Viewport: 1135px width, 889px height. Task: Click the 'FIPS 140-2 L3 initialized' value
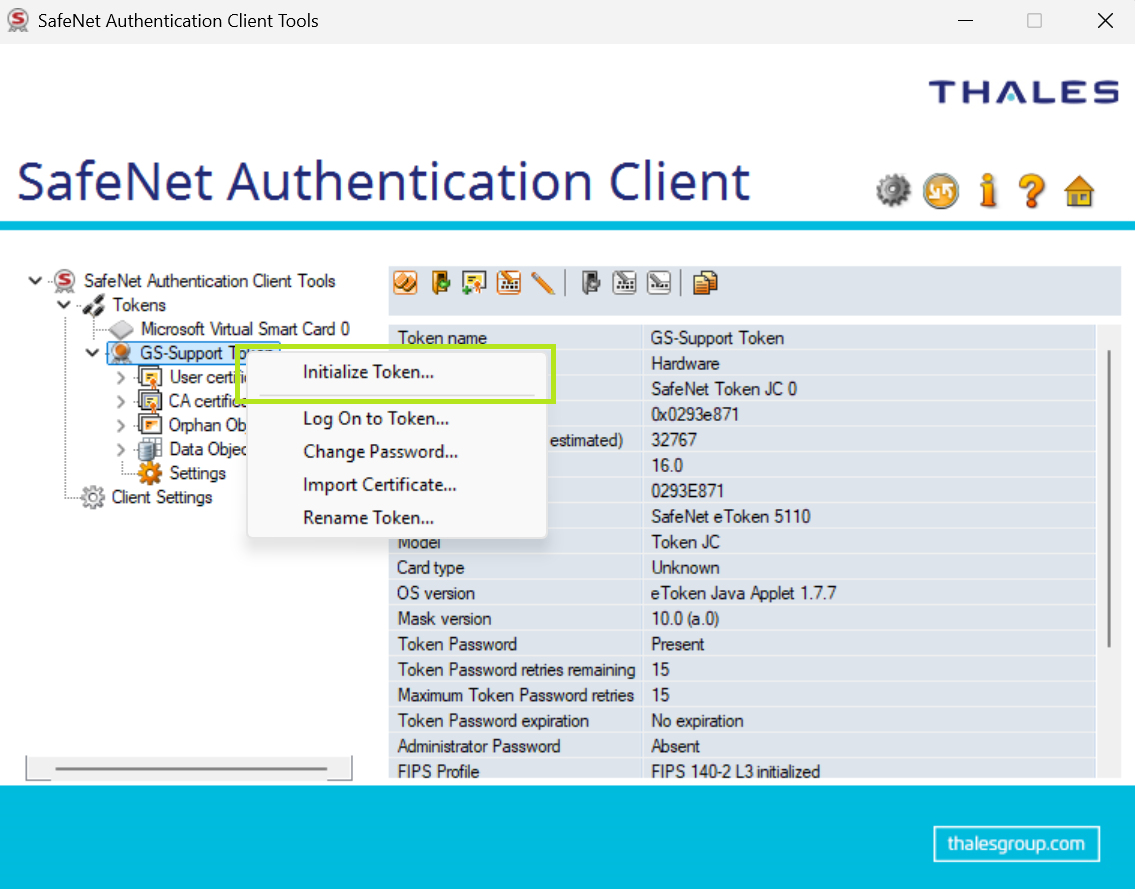(x=735, y=772)
